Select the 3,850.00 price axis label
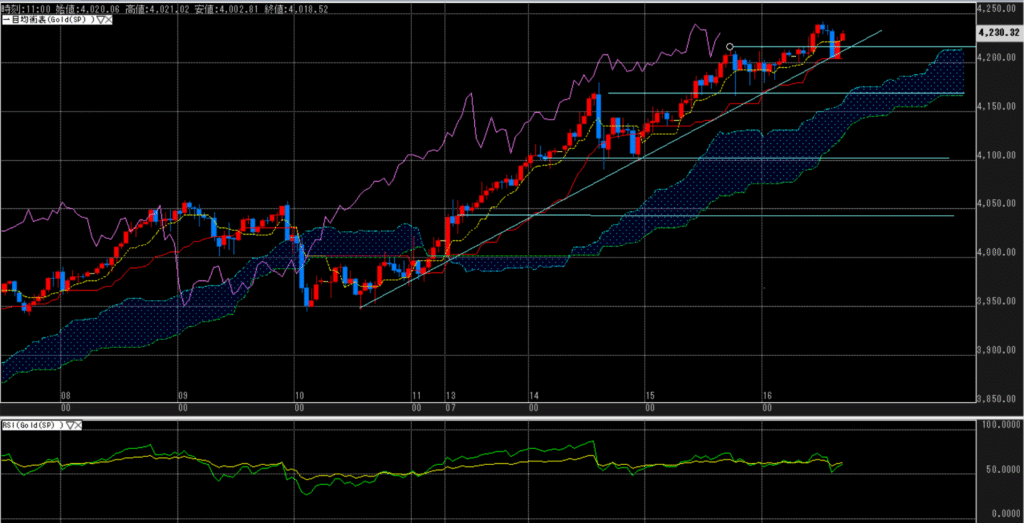Screen dimensions: 1024x523 pos(995,400)
